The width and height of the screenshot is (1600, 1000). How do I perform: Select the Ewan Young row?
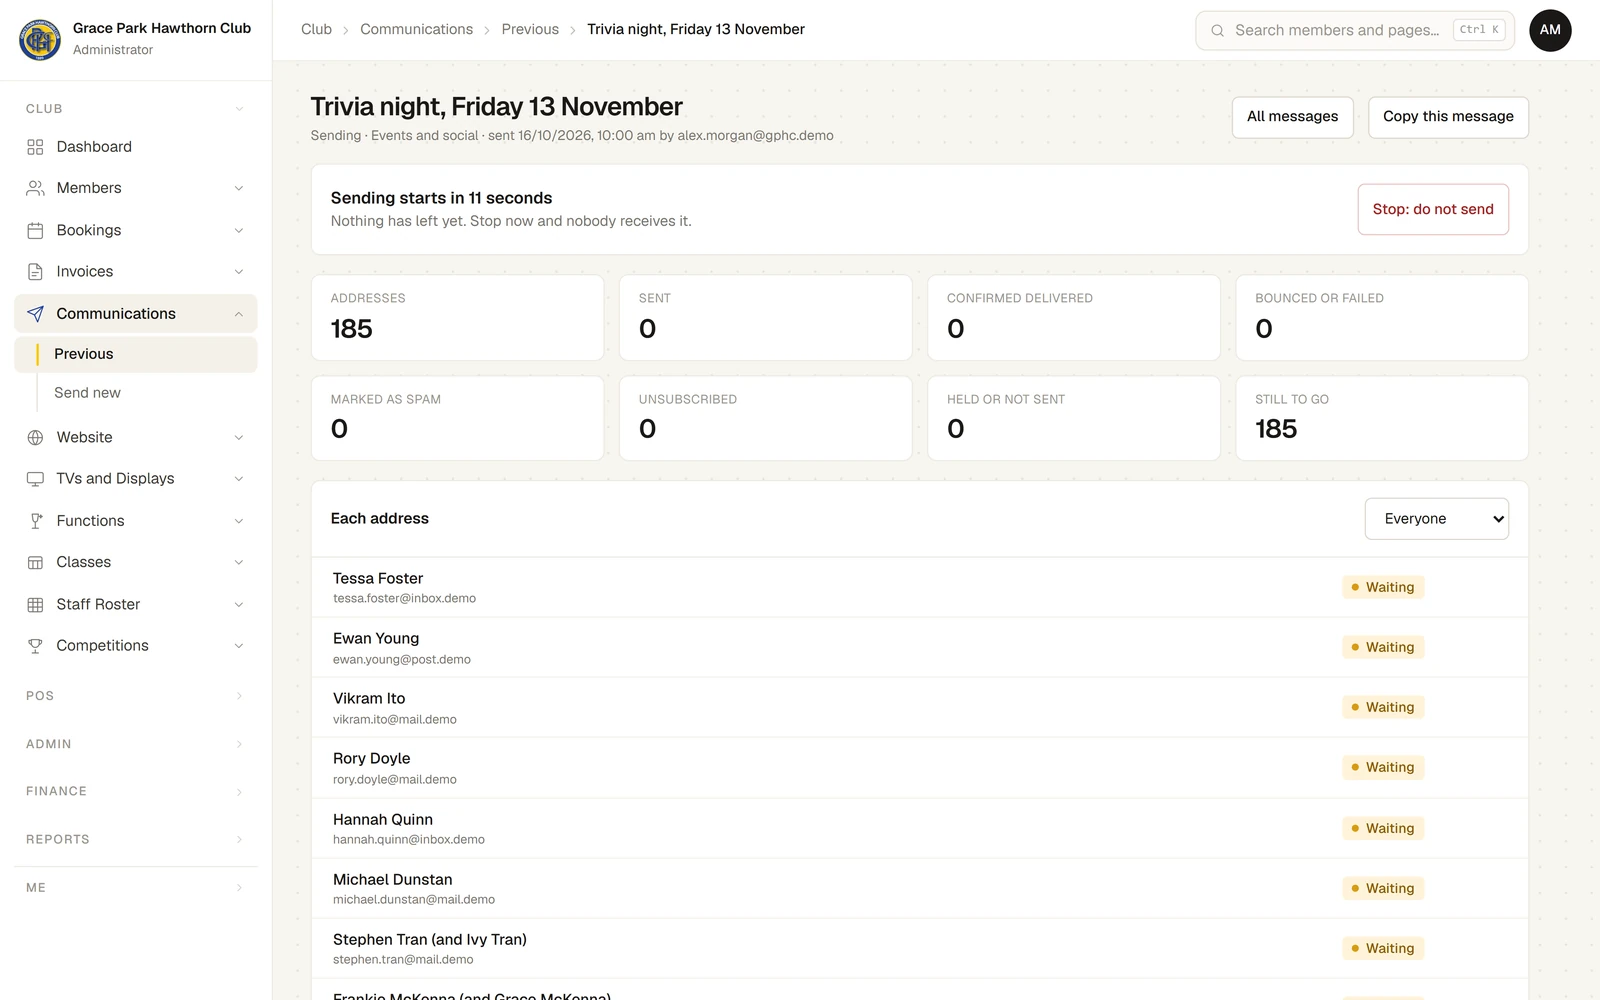click(920, 647)
